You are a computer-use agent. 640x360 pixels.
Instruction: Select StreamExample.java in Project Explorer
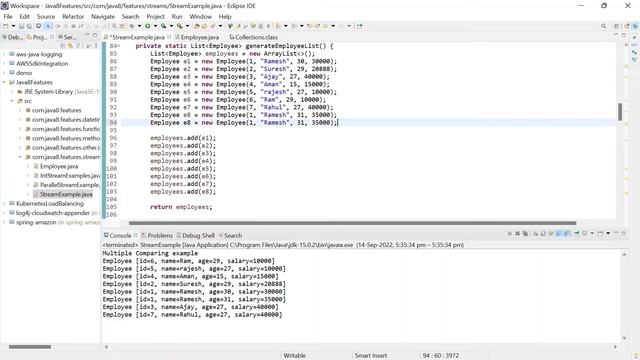tap(63, 194)
